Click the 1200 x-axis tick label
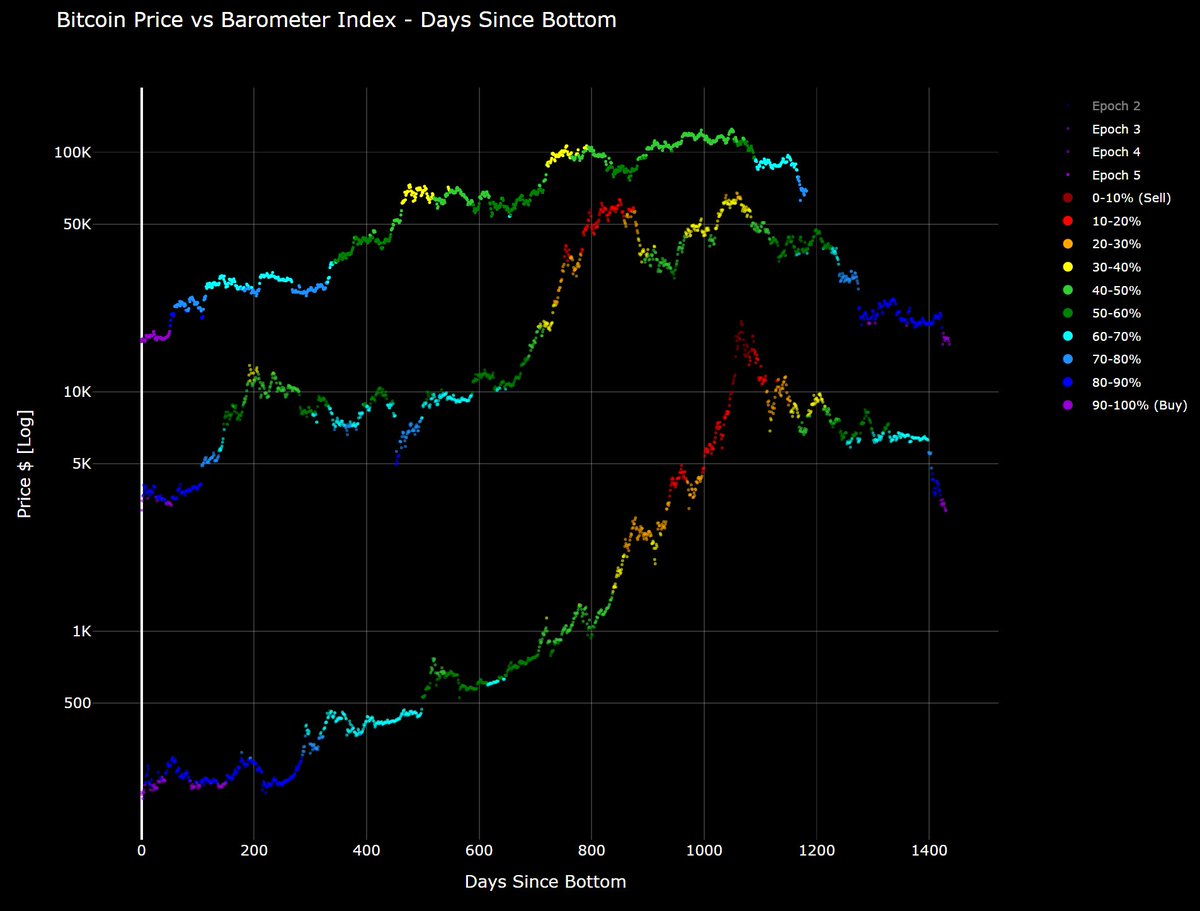 point(817,851)
